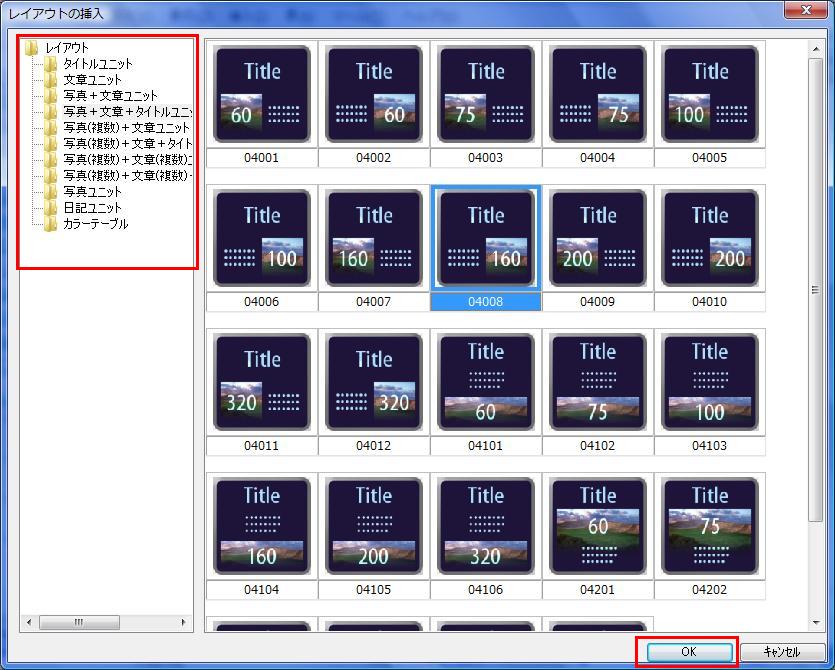Select layout thumbnail 04005
Image resolution: width=835 pixels, height=670 pixels.
(710, 94)
